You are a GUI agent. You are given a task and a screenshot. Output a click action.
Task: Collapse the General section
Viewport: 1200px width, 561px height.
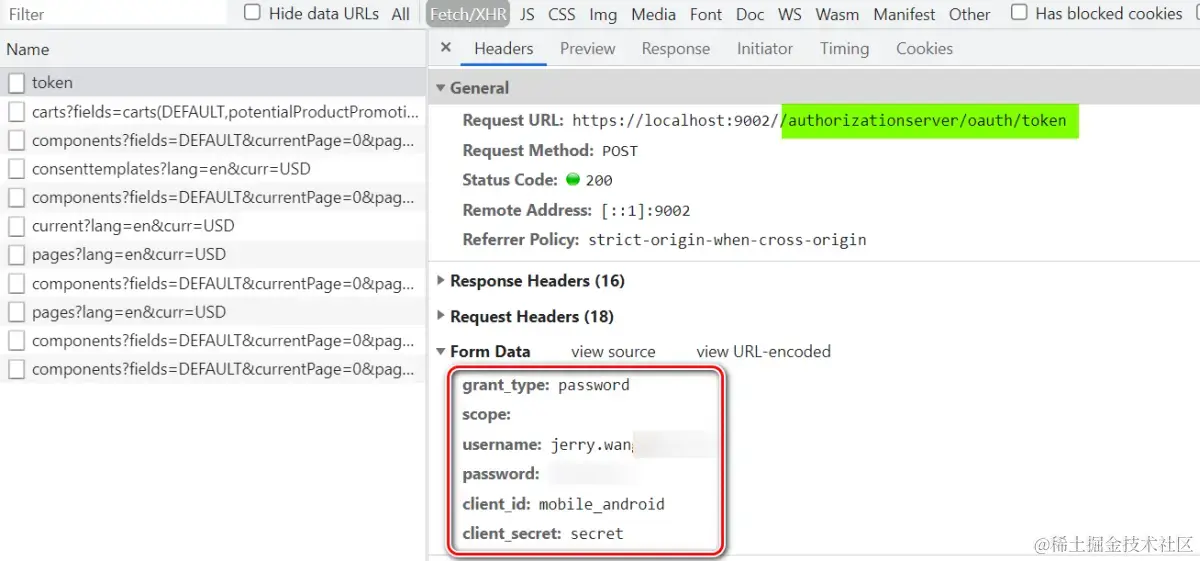[x=441, y=88]
